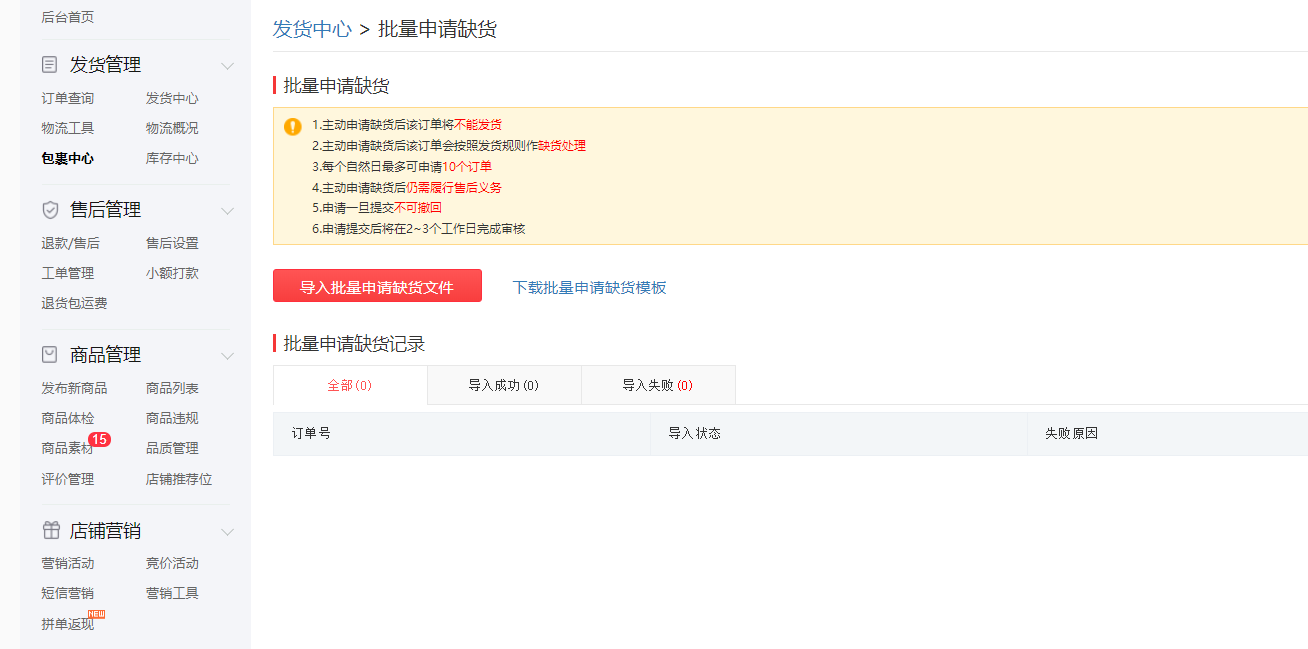Image resolution: width=1308 pixels, height=649 pixels.
Task: Open 评价管理 menu item
Action: click(x=68, y=479)
